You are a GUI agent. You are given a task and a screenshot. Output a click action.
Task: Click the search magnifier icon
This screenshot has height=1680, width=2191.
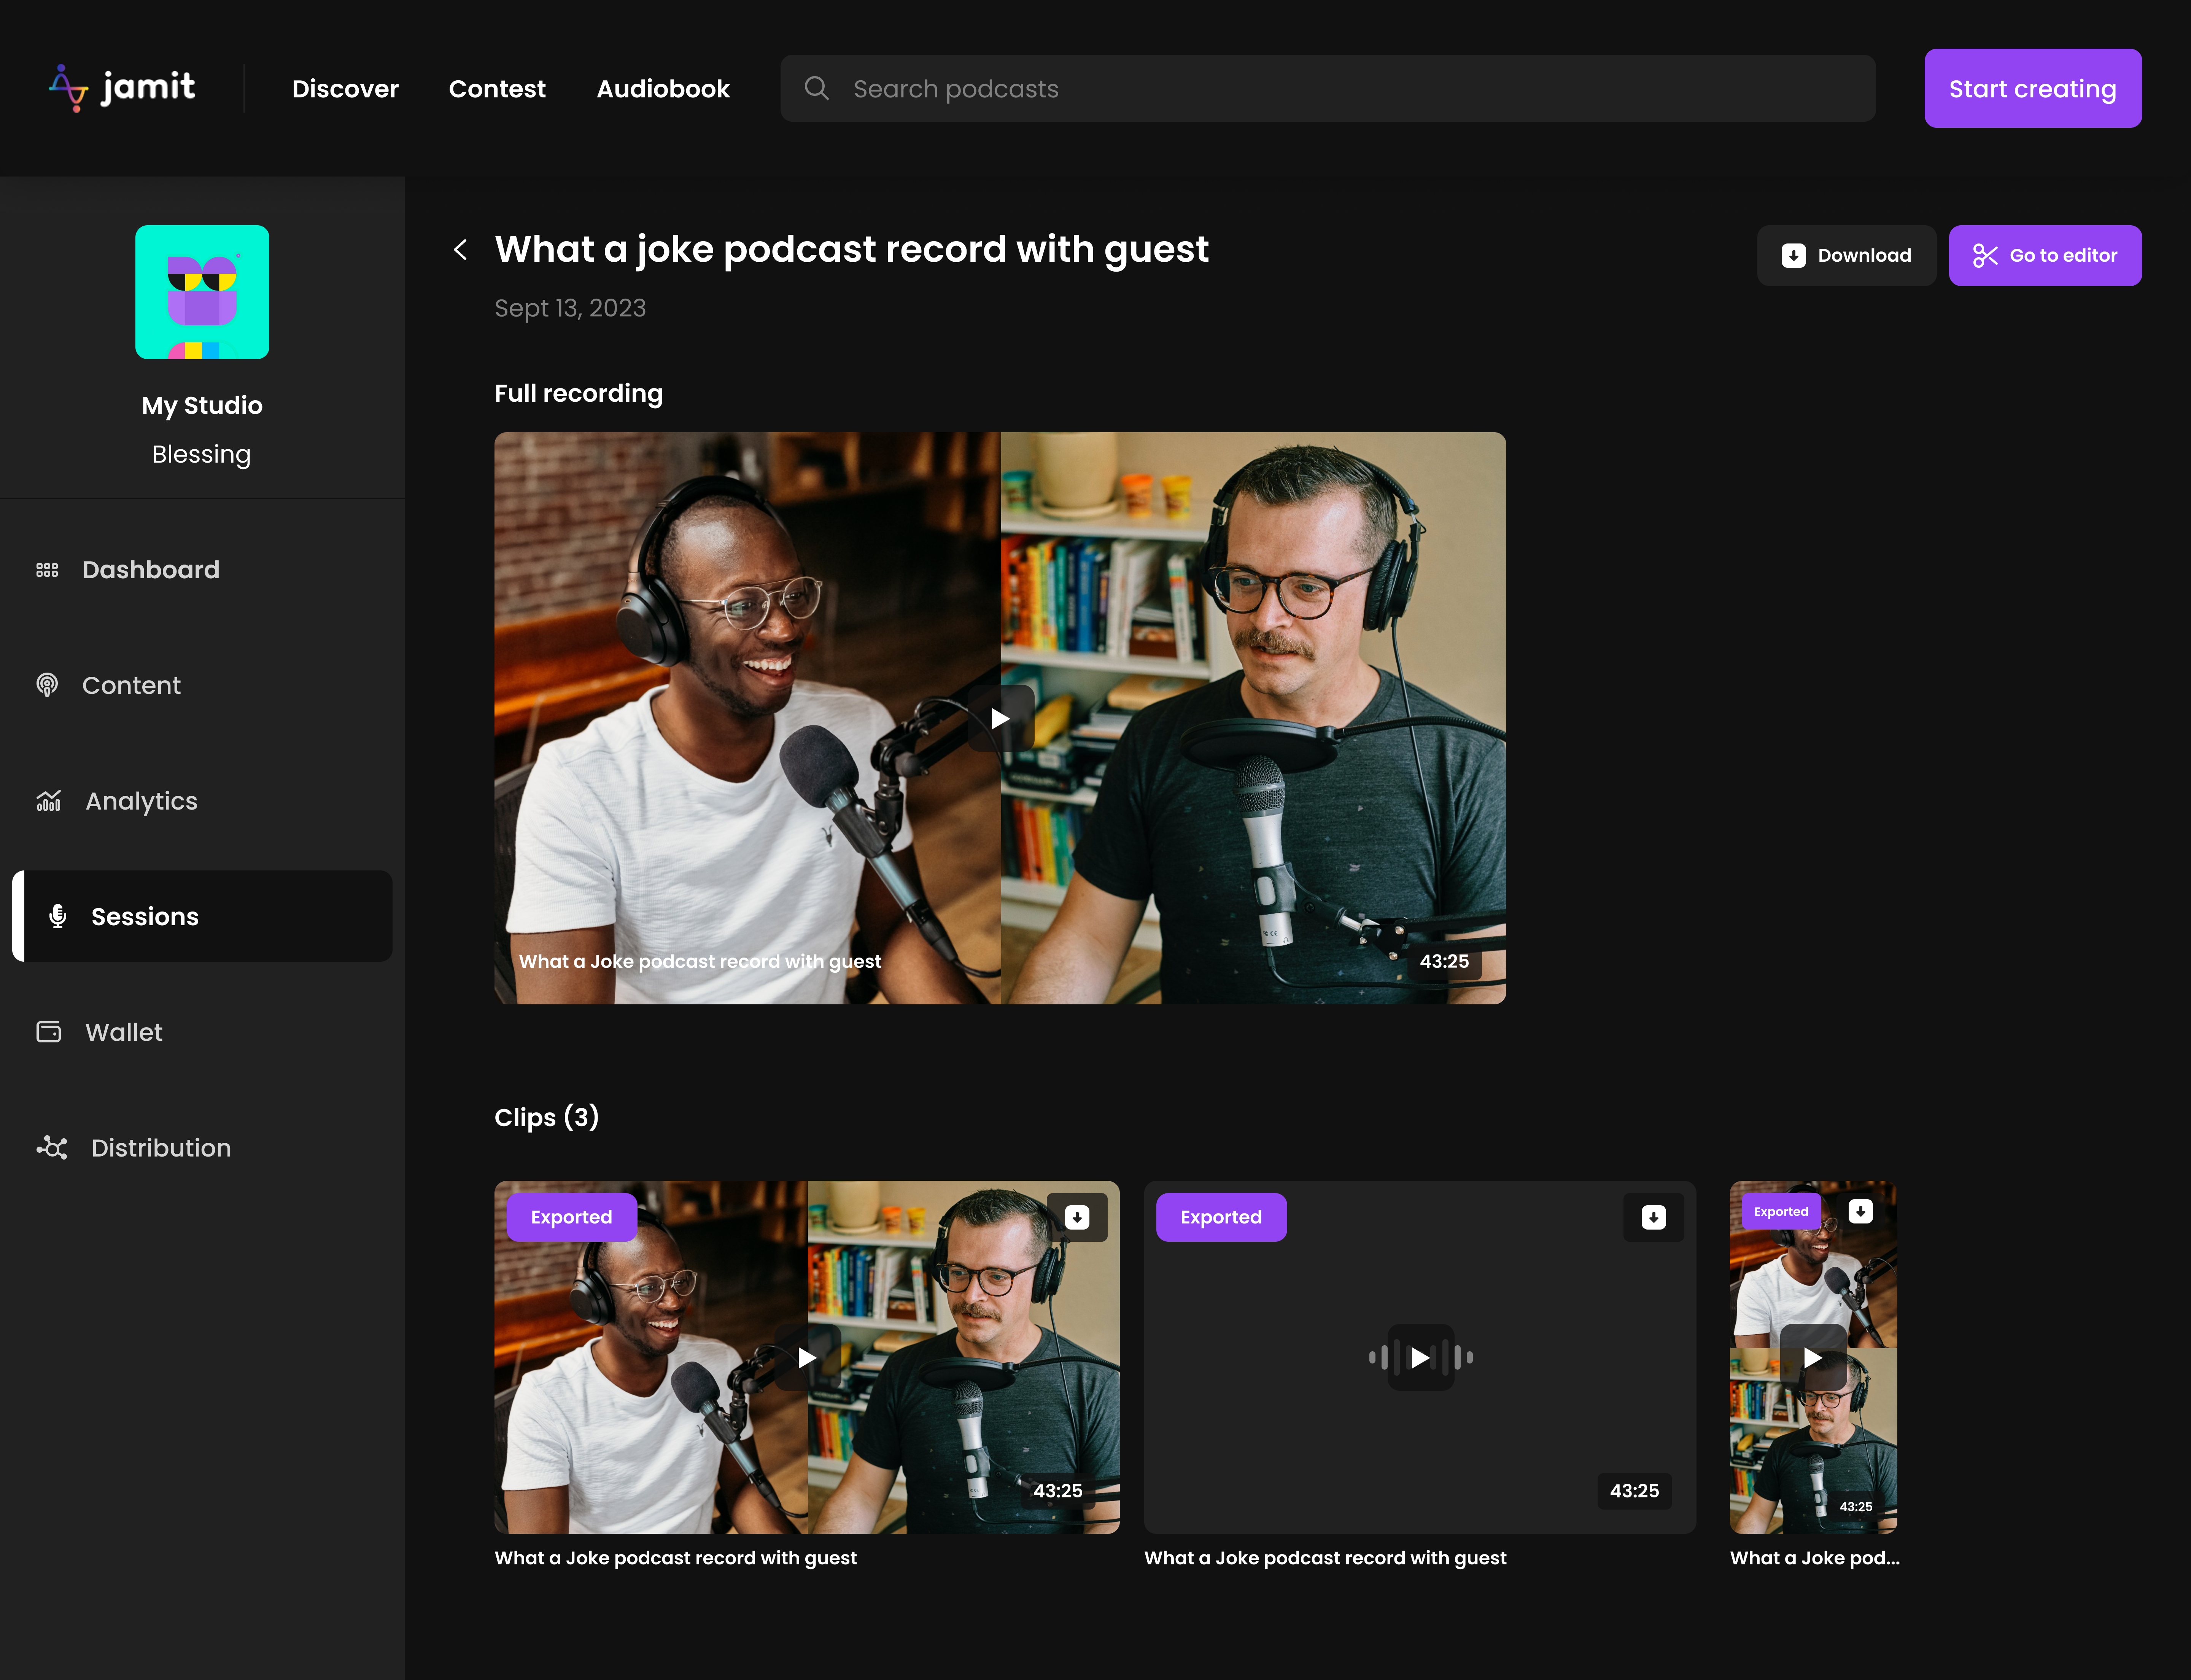[x=817, y=88]
